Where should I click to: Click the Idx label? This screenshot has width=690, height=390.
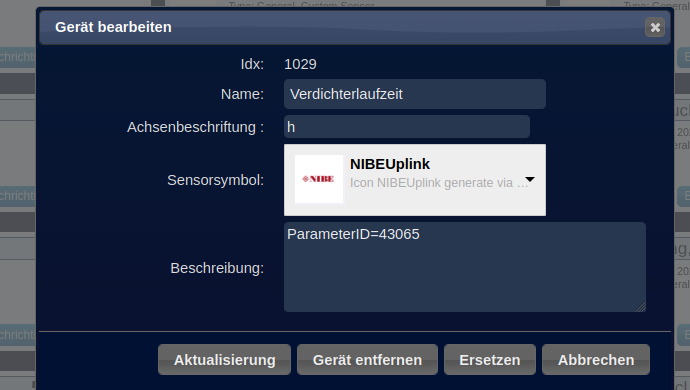[x=252, y=64]
